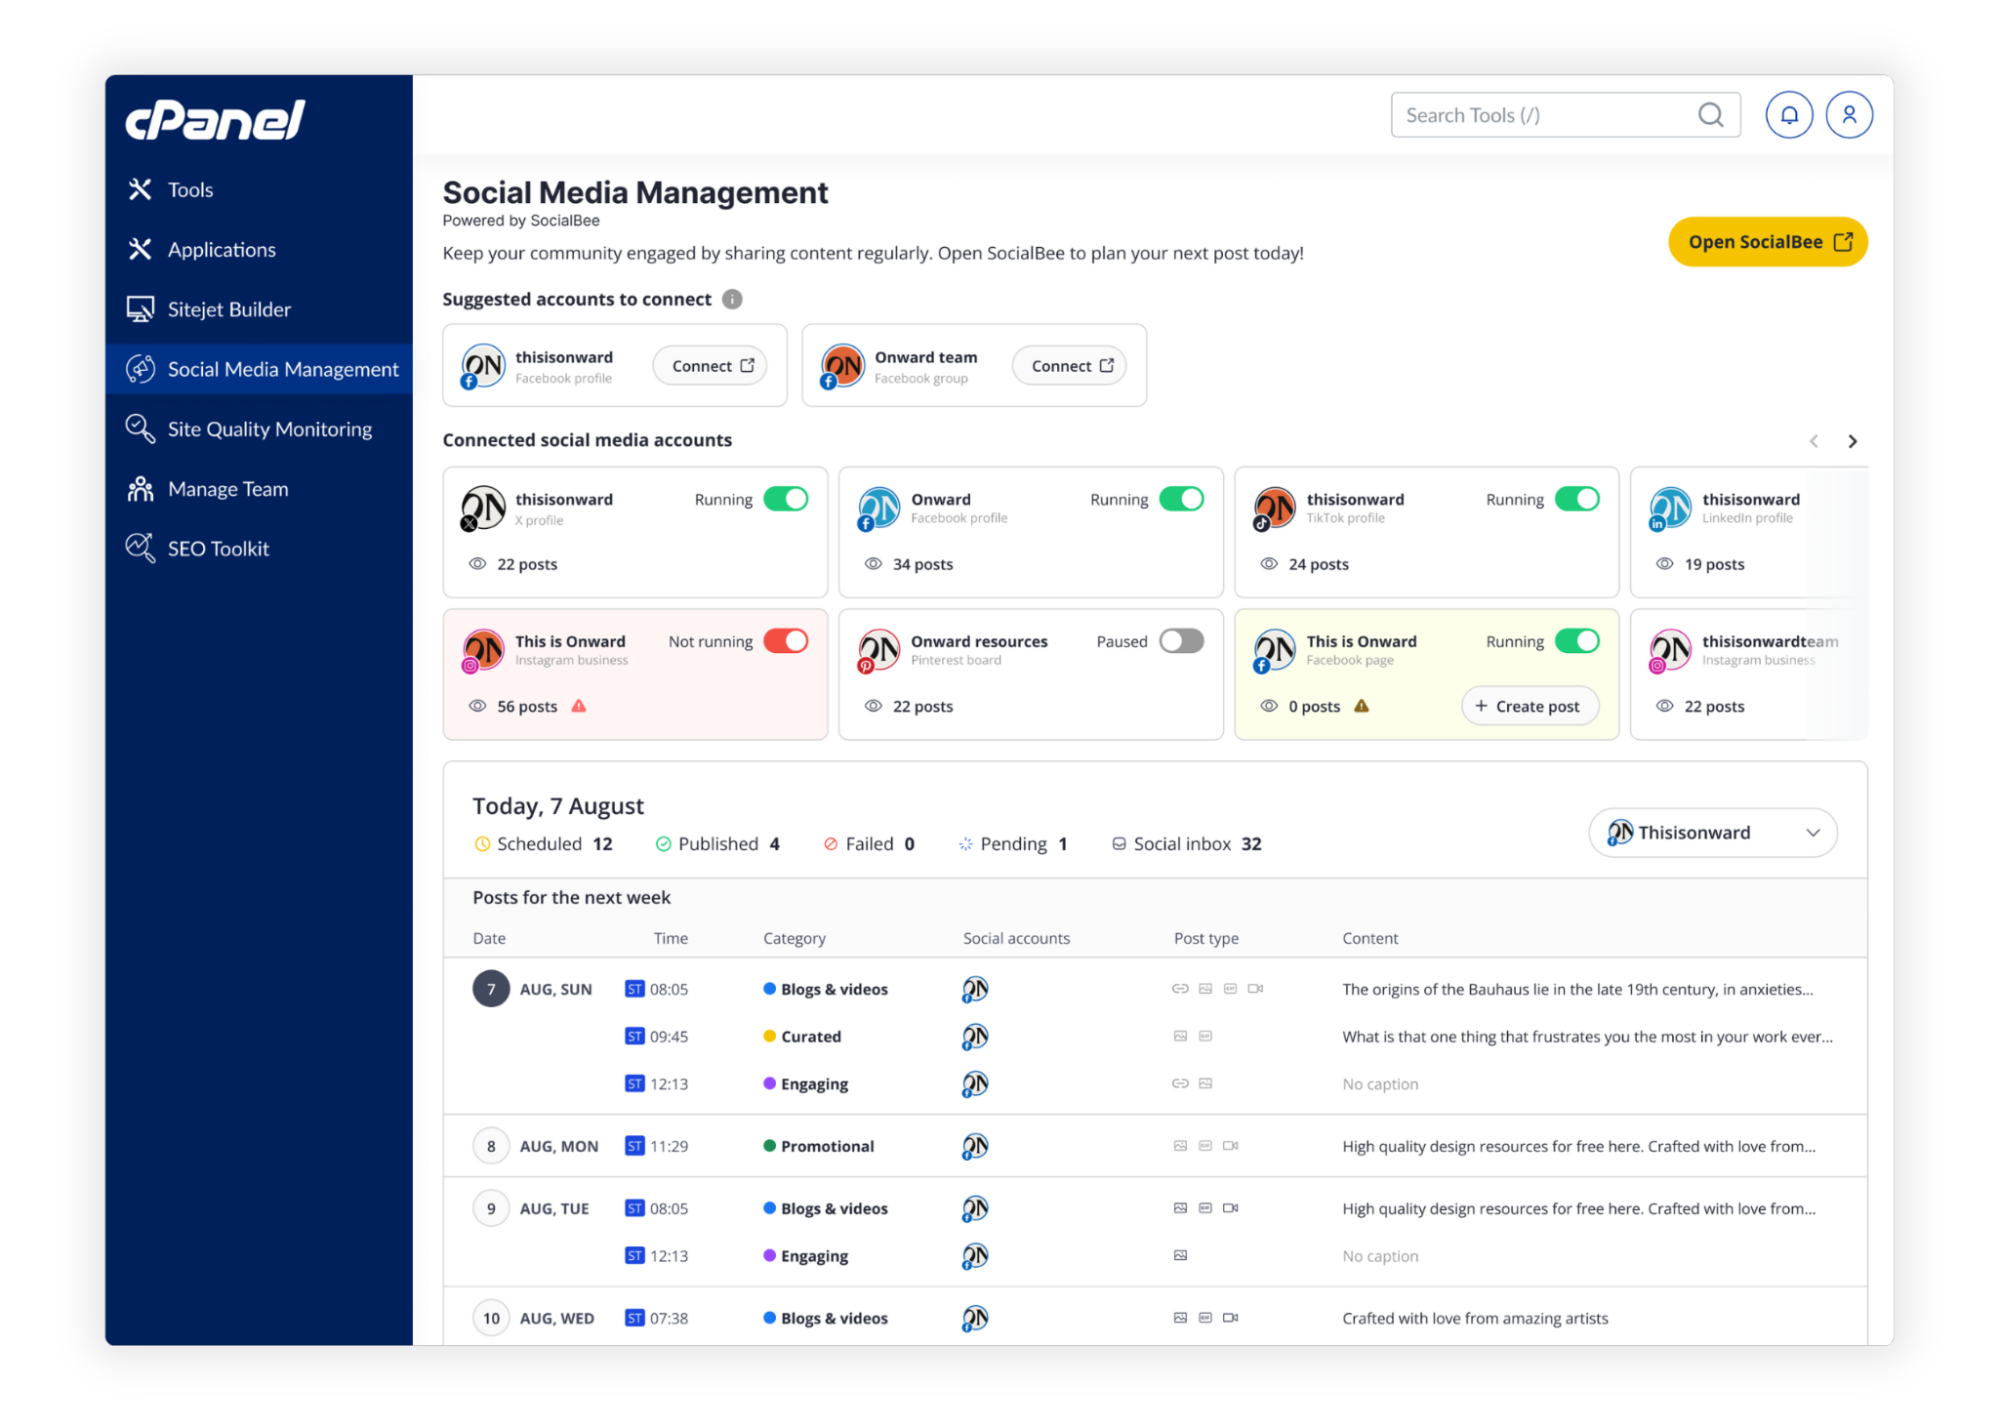Toggle Running switch for Onward Facebook profile
This screenshot has width=1999, height=1422.
[1182, 499]
